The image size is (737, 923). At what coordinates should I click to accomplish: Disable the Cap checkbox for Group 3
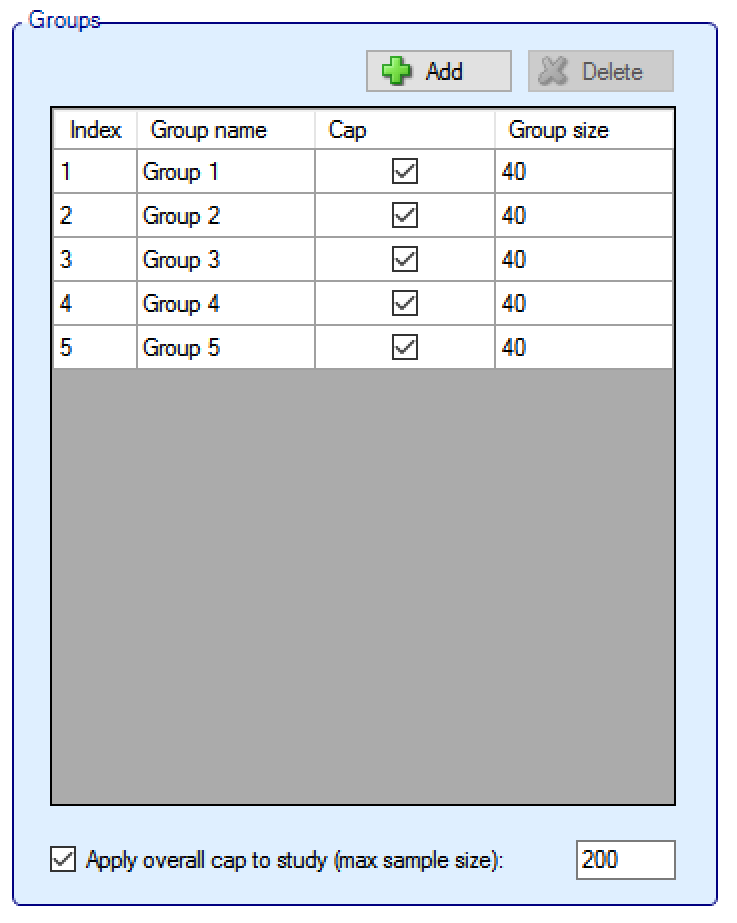pyautogui.click(x=405, y=260)
